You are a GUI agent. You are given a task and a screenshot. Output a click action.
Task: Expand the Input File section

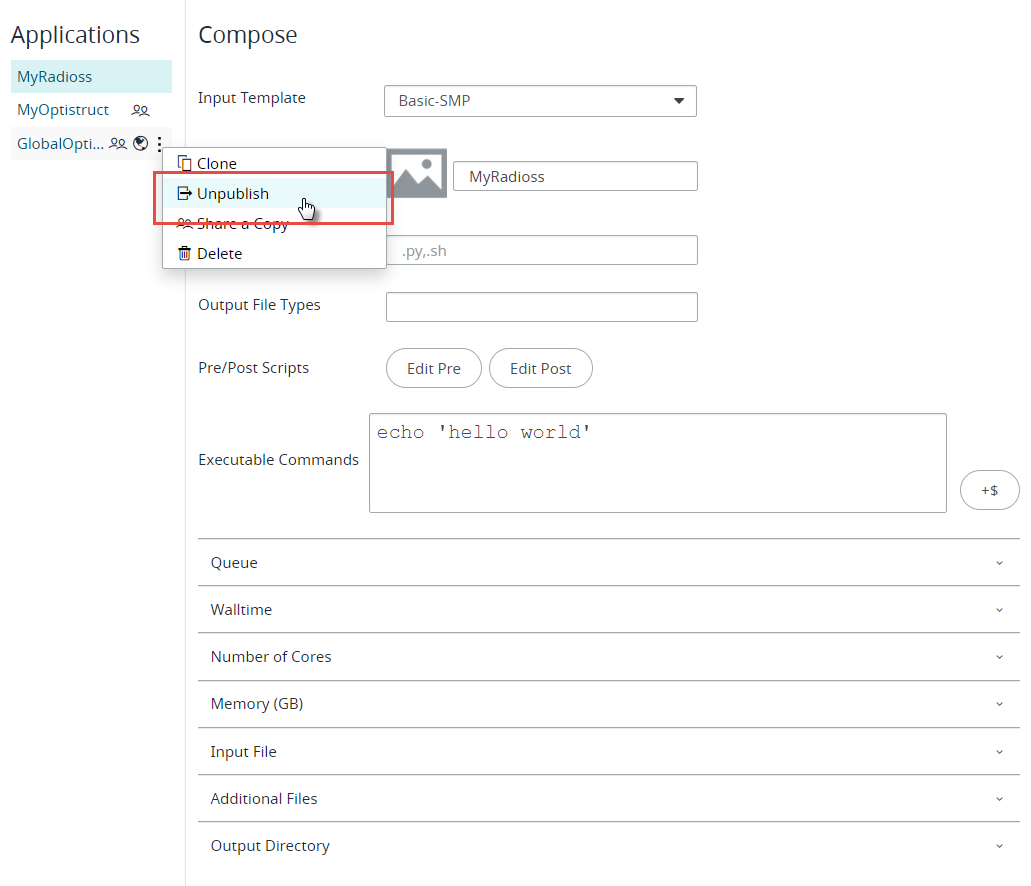609,751
